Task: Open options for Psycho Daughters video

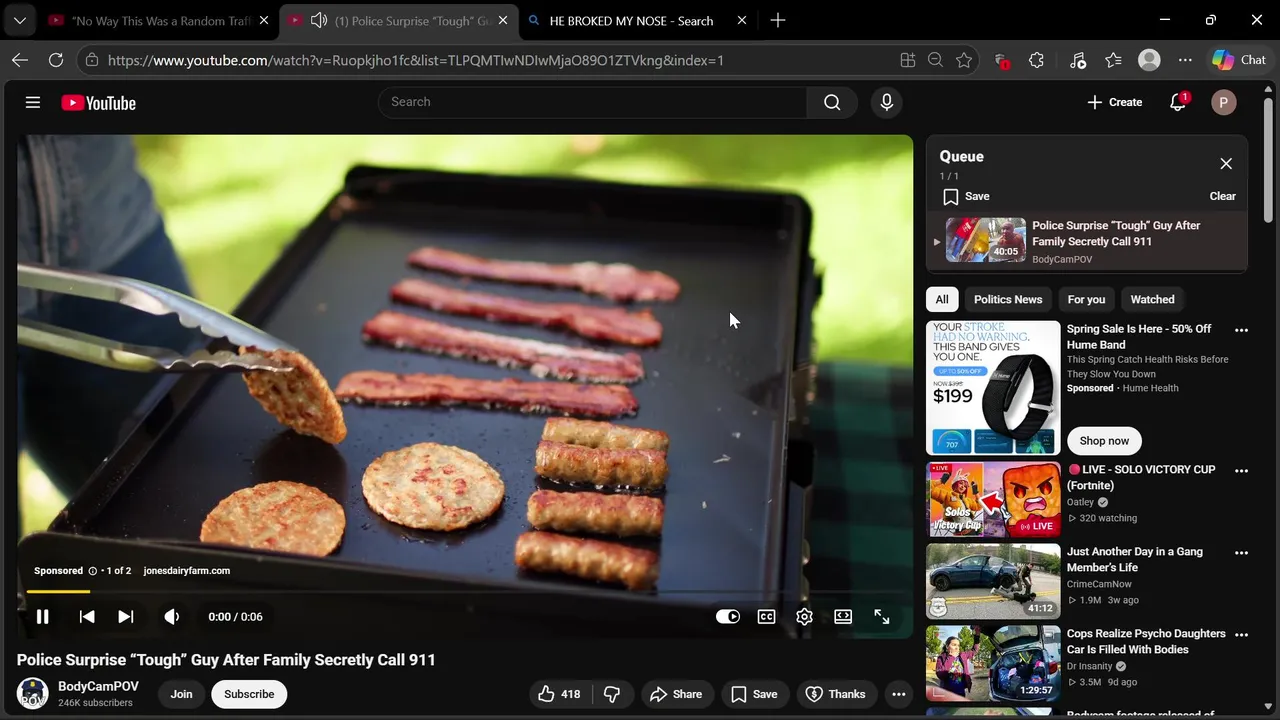Action: coord(1241,635)
